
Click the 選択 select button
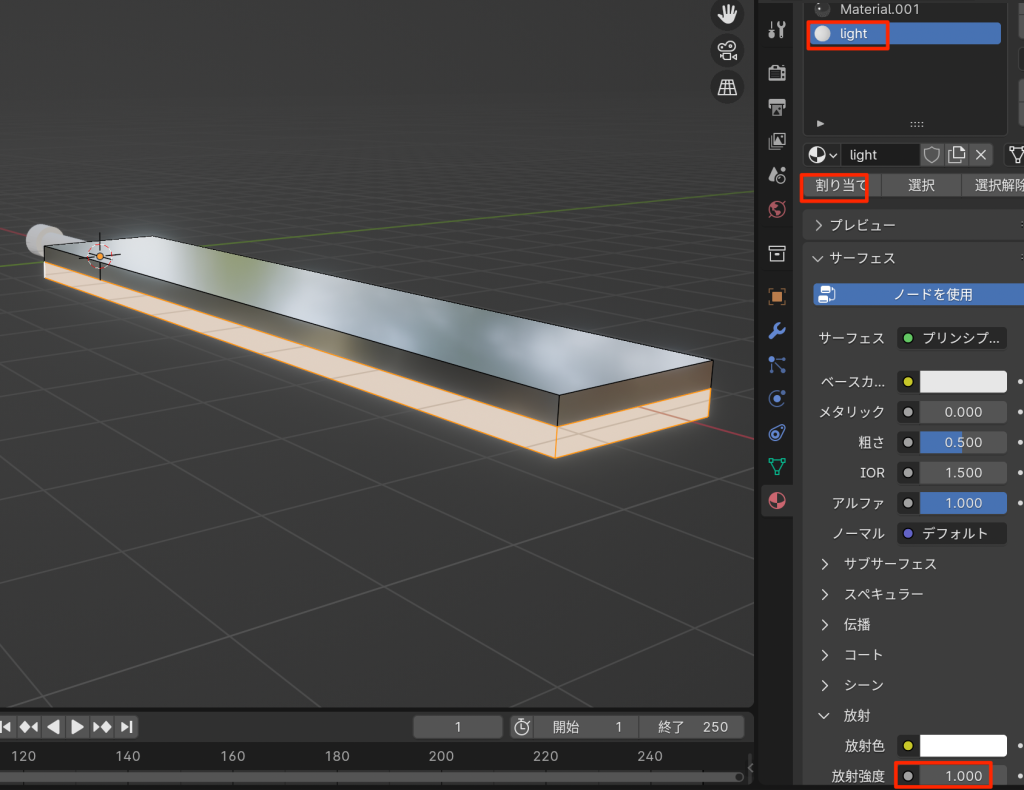coord(921,185)
